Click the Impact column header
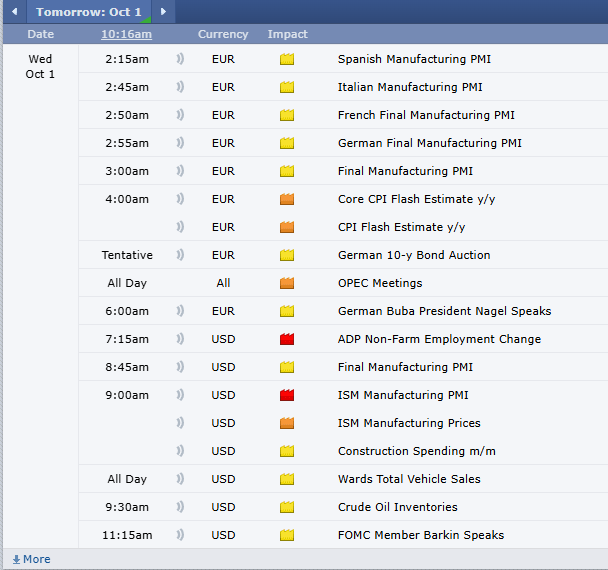608x570 pixels. click(288, 35)
